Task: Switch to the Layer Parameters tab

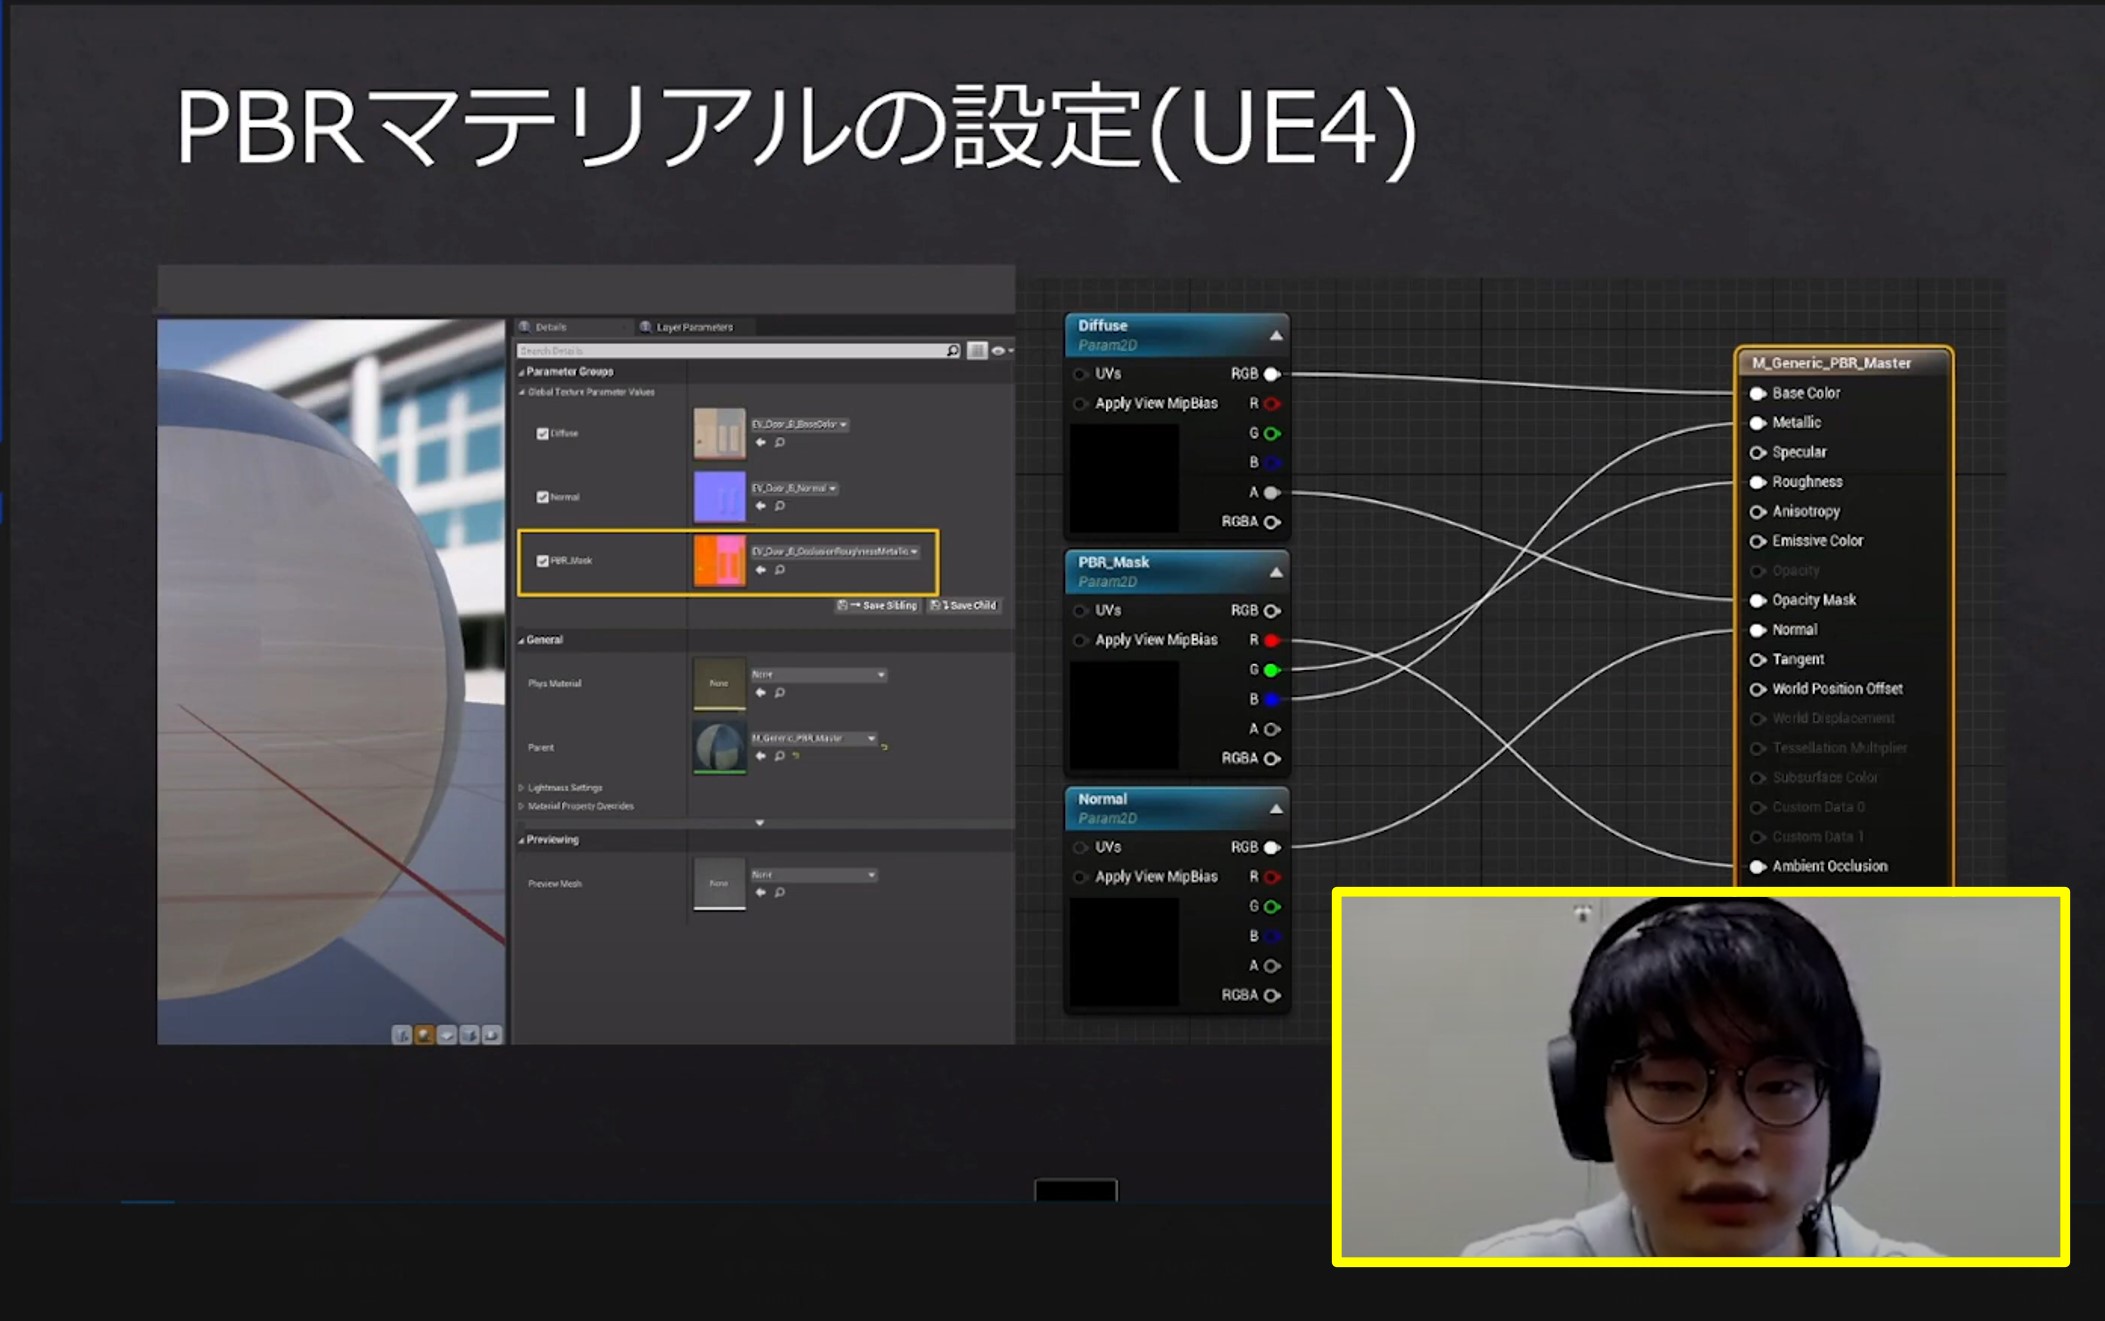Action: (694, 327)
